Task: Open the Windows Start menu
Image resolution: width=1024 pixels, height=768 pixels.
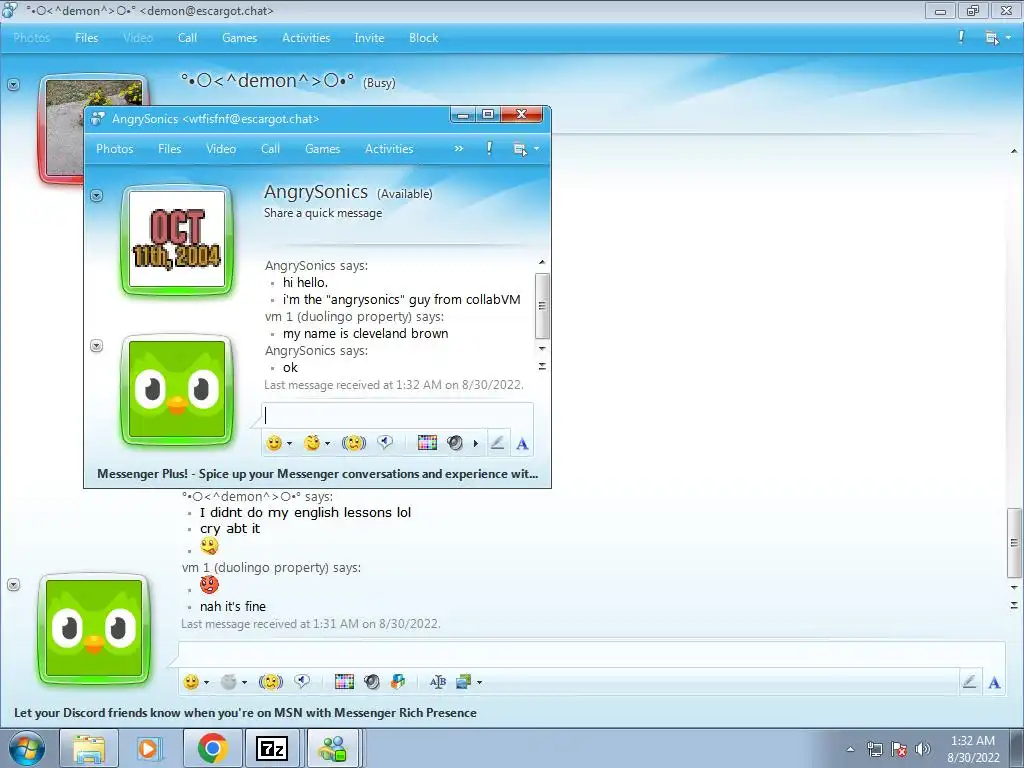Action: click(27, 748)
